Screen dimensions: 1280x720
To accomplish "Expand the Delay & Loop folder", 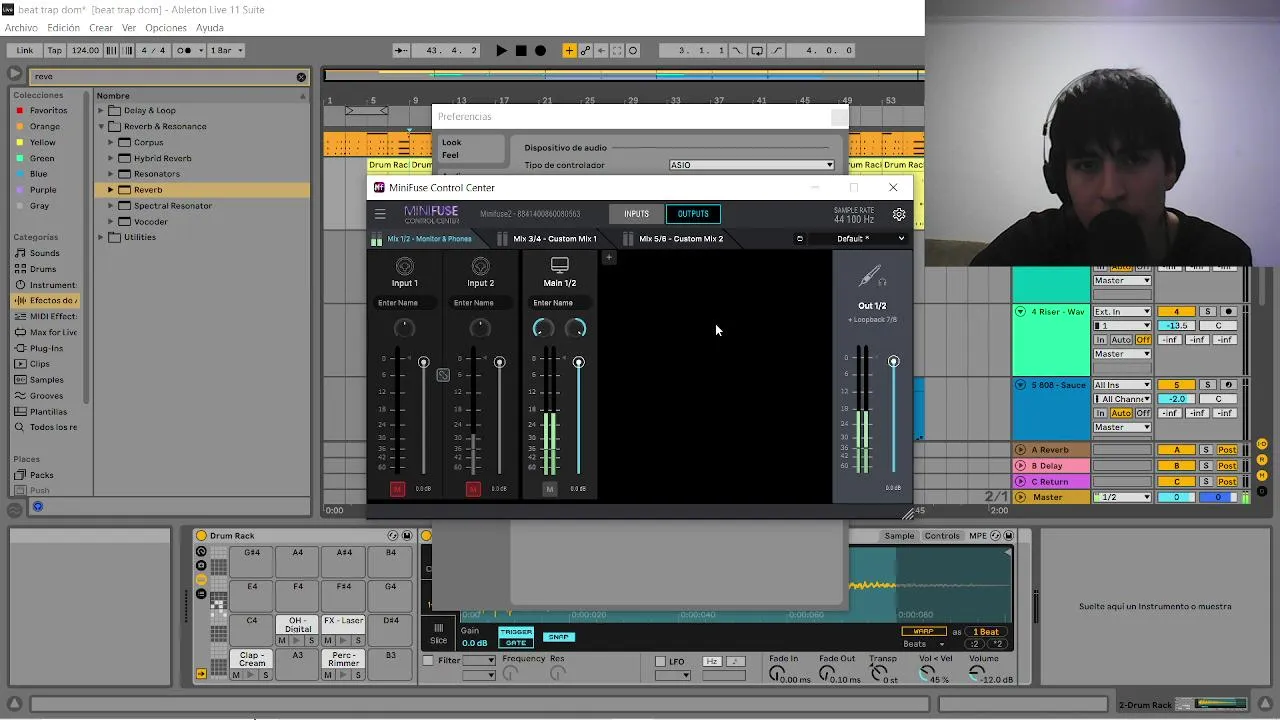I will (101, 111).
